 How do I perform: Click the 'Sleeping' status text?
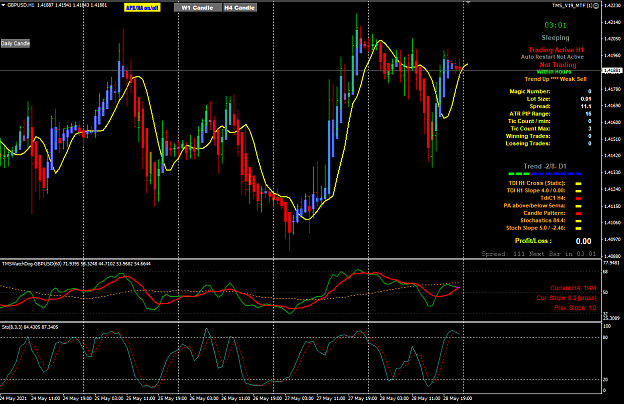pyautogui.click(x=555, y=38)
